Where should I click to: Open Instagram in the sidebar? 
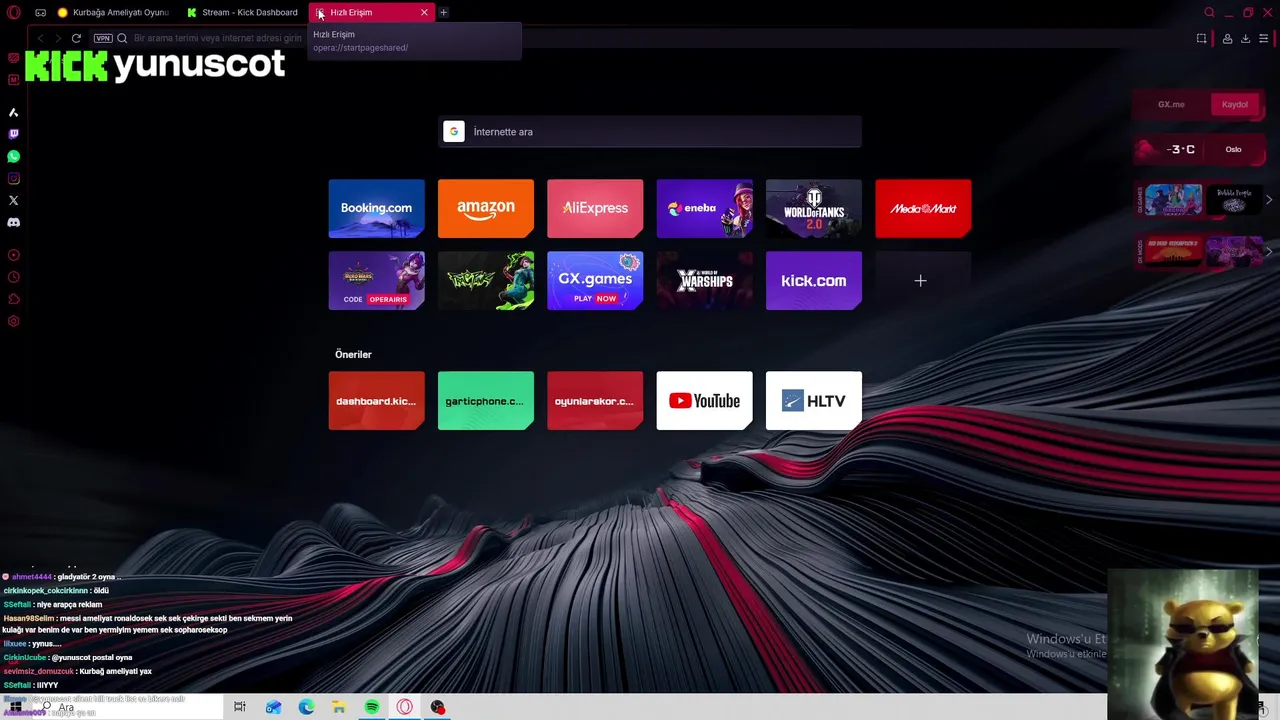tap(13, 178)
